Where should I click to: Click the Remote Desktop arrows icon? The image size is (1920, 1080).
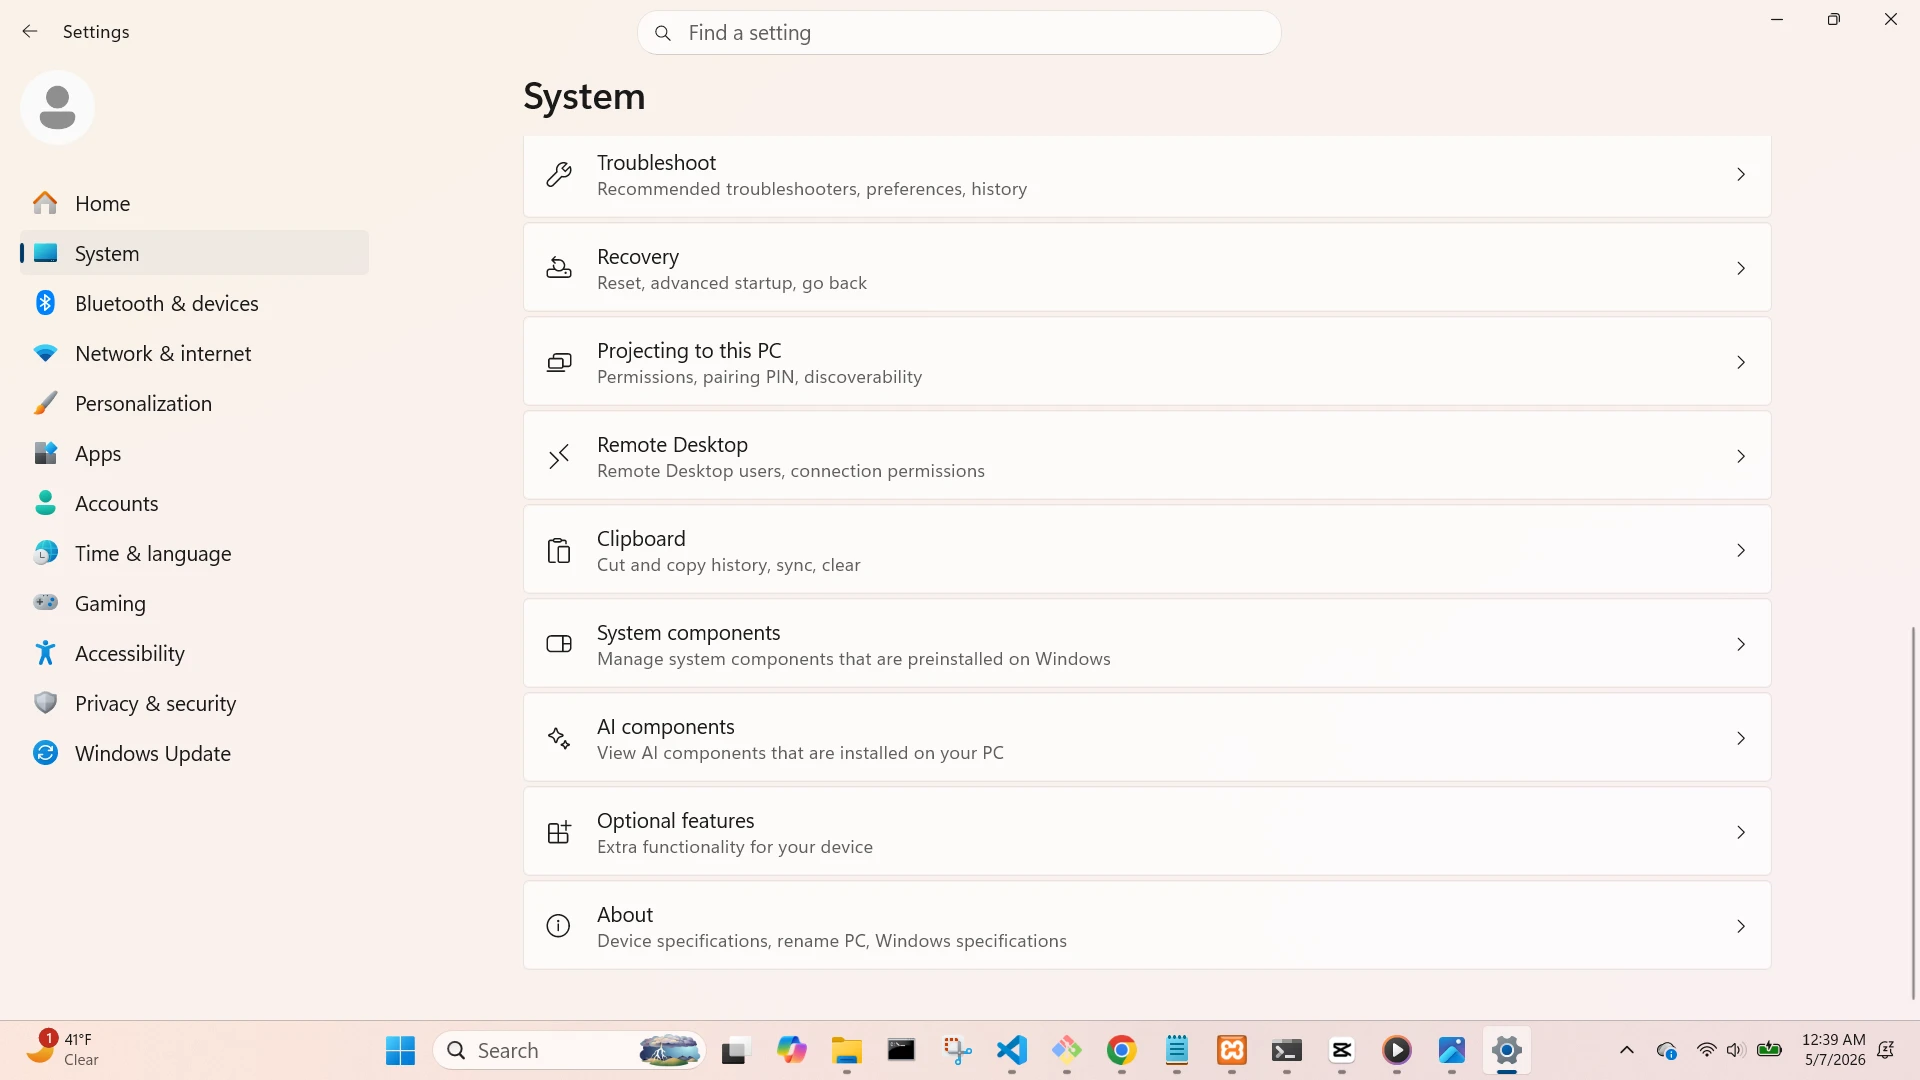click(559, 456)
